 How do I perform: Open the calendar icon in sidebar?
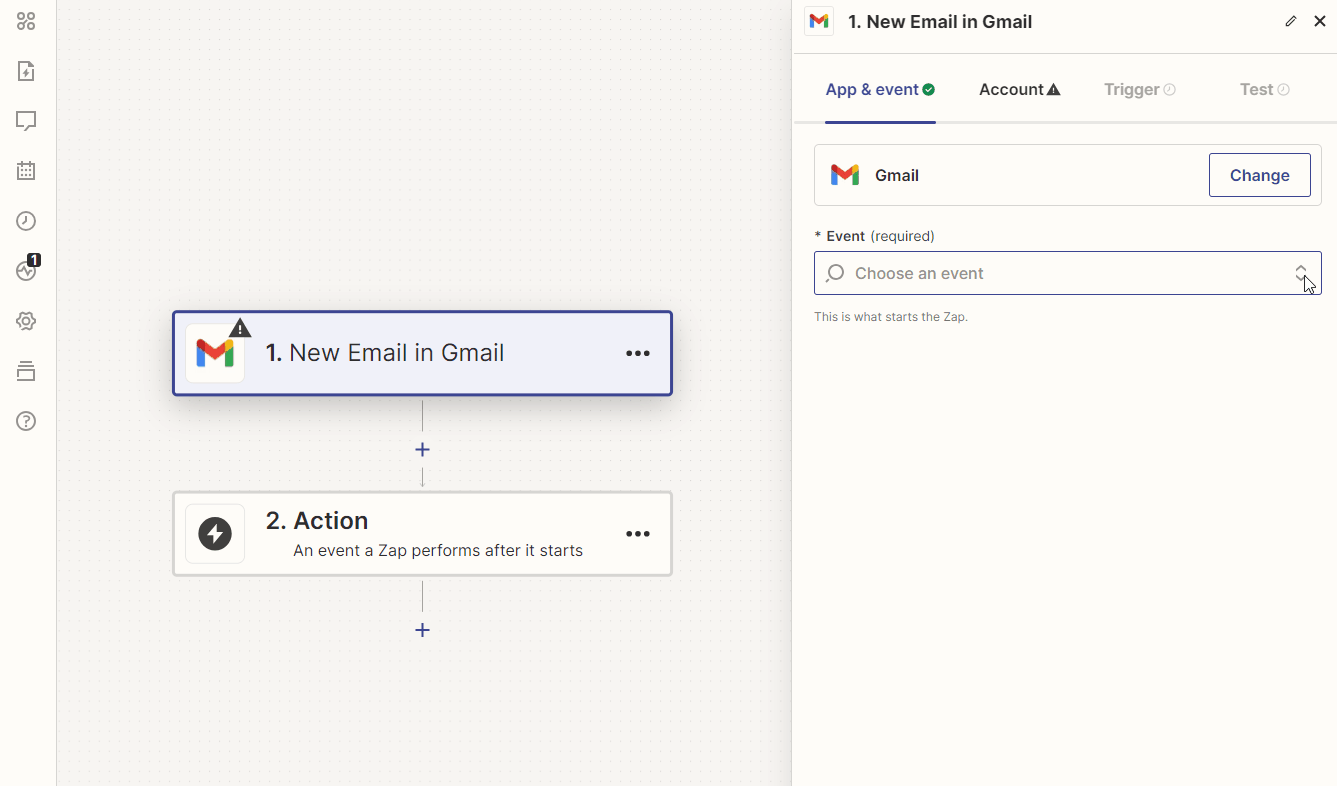coord(26,171)
